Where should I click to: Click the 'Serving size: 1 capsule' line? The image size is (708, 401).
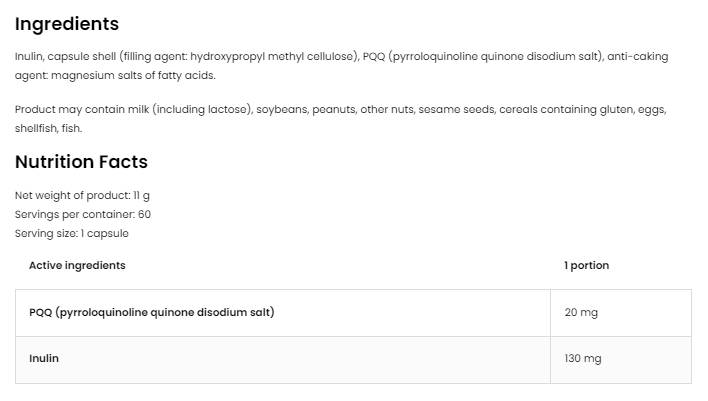(72, 233)
